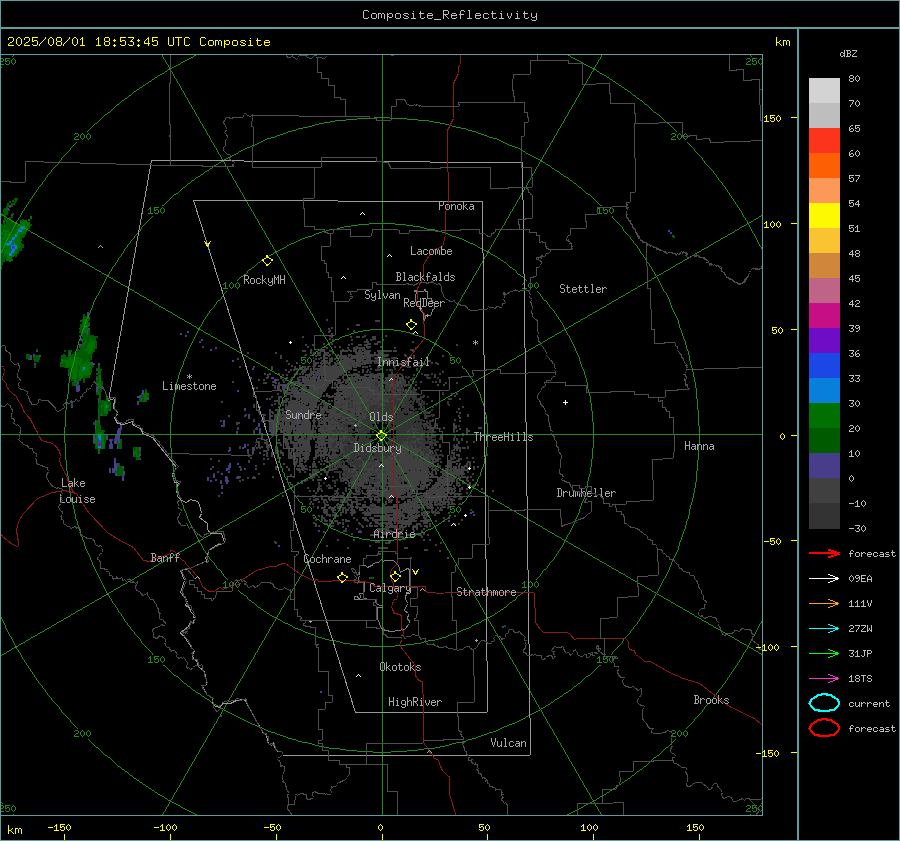Click red swatch between 65 and 60 dBZ
This screenshot has height=841, width=900.
pos(824,141)
